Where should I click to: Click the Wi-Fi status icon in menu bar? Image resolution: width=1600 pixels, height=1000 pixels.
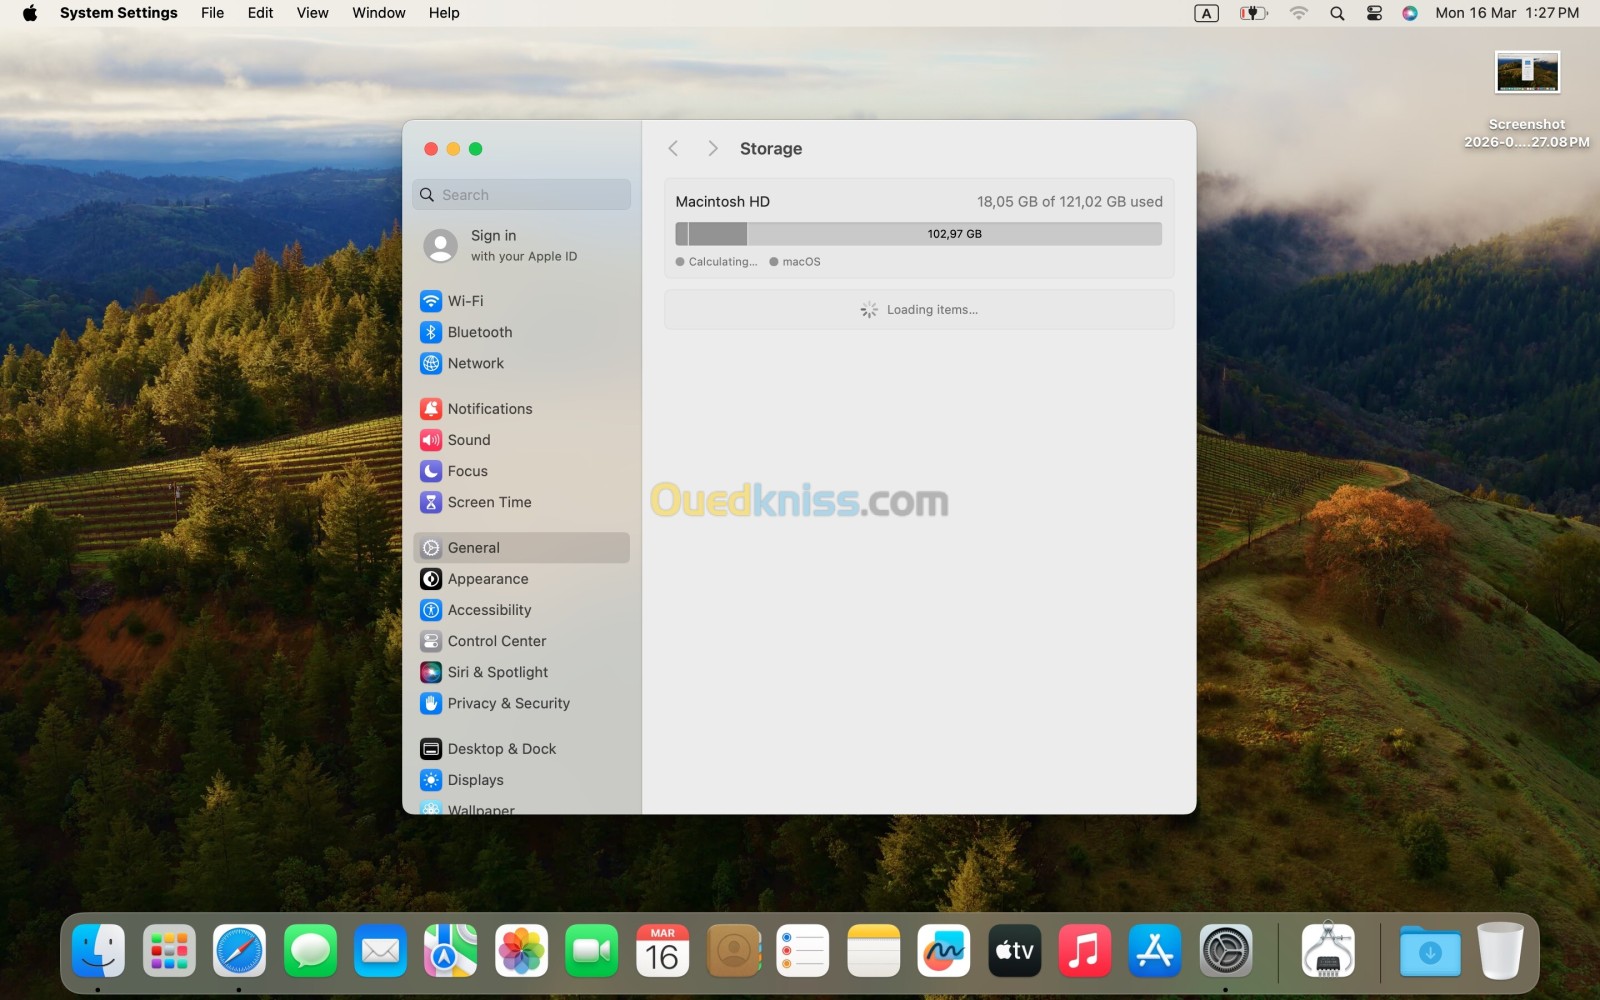click(x=1298, y=13)
